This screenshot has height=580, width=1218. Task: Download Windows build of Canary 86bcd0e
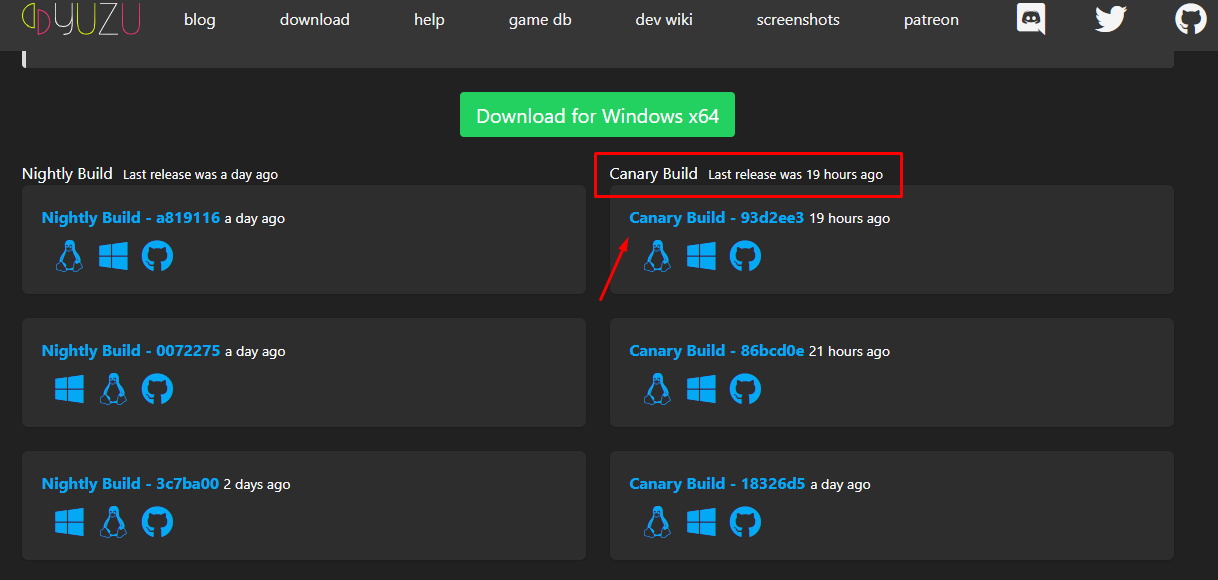point(701,389)
